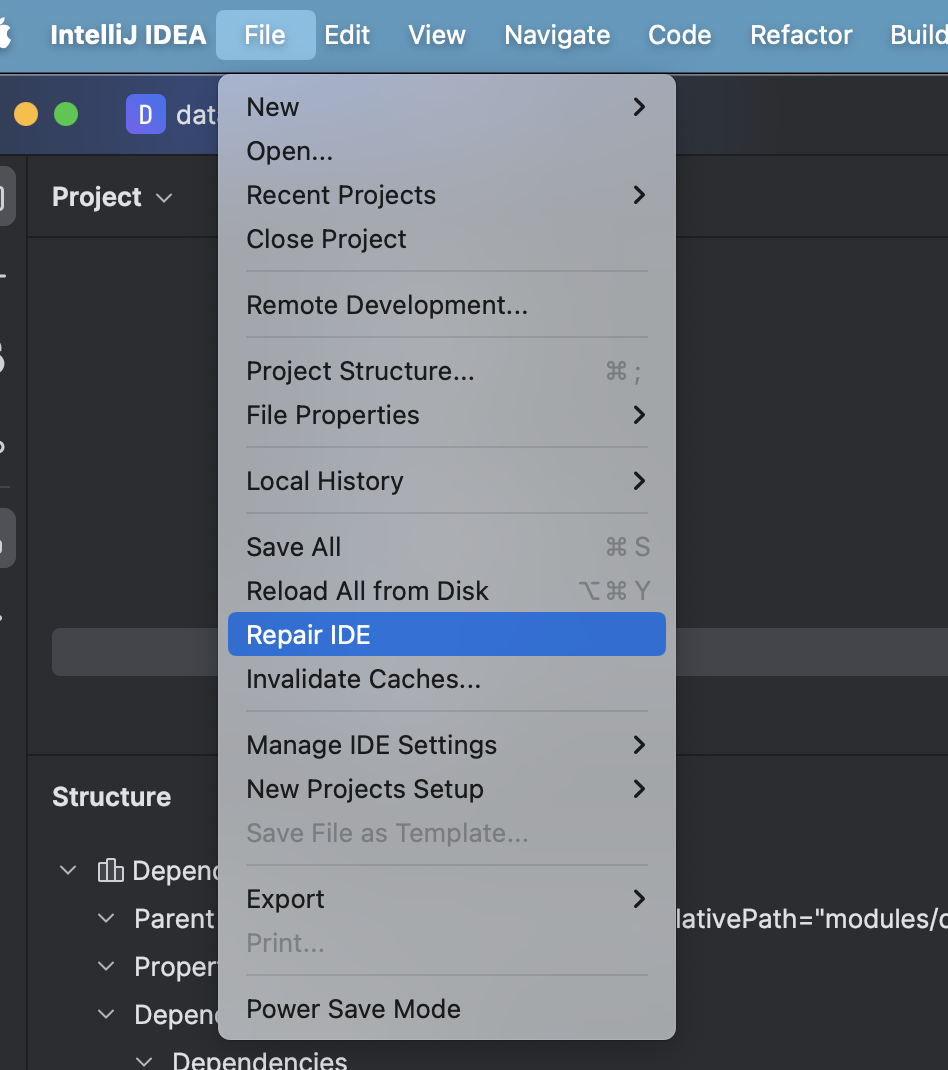Screen dimensions: 948x1070
Task: Open the Refactor menu
Action: pos(801,35)
